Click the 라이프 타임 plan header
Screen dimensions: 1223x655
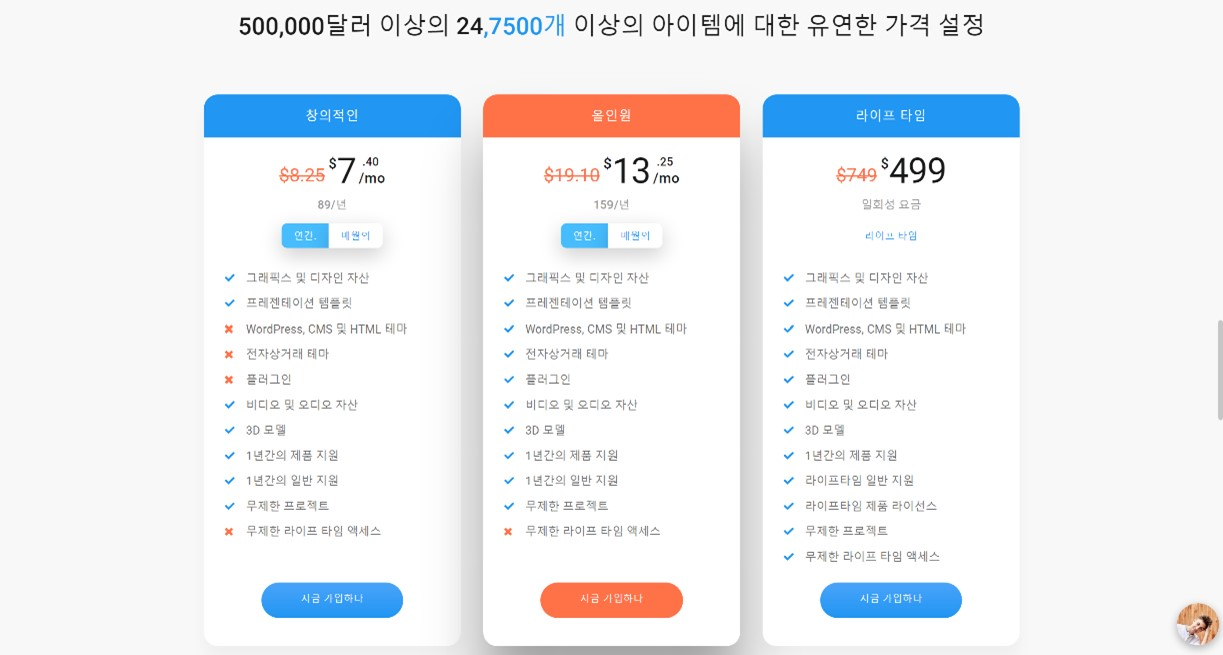coord(891,116)
